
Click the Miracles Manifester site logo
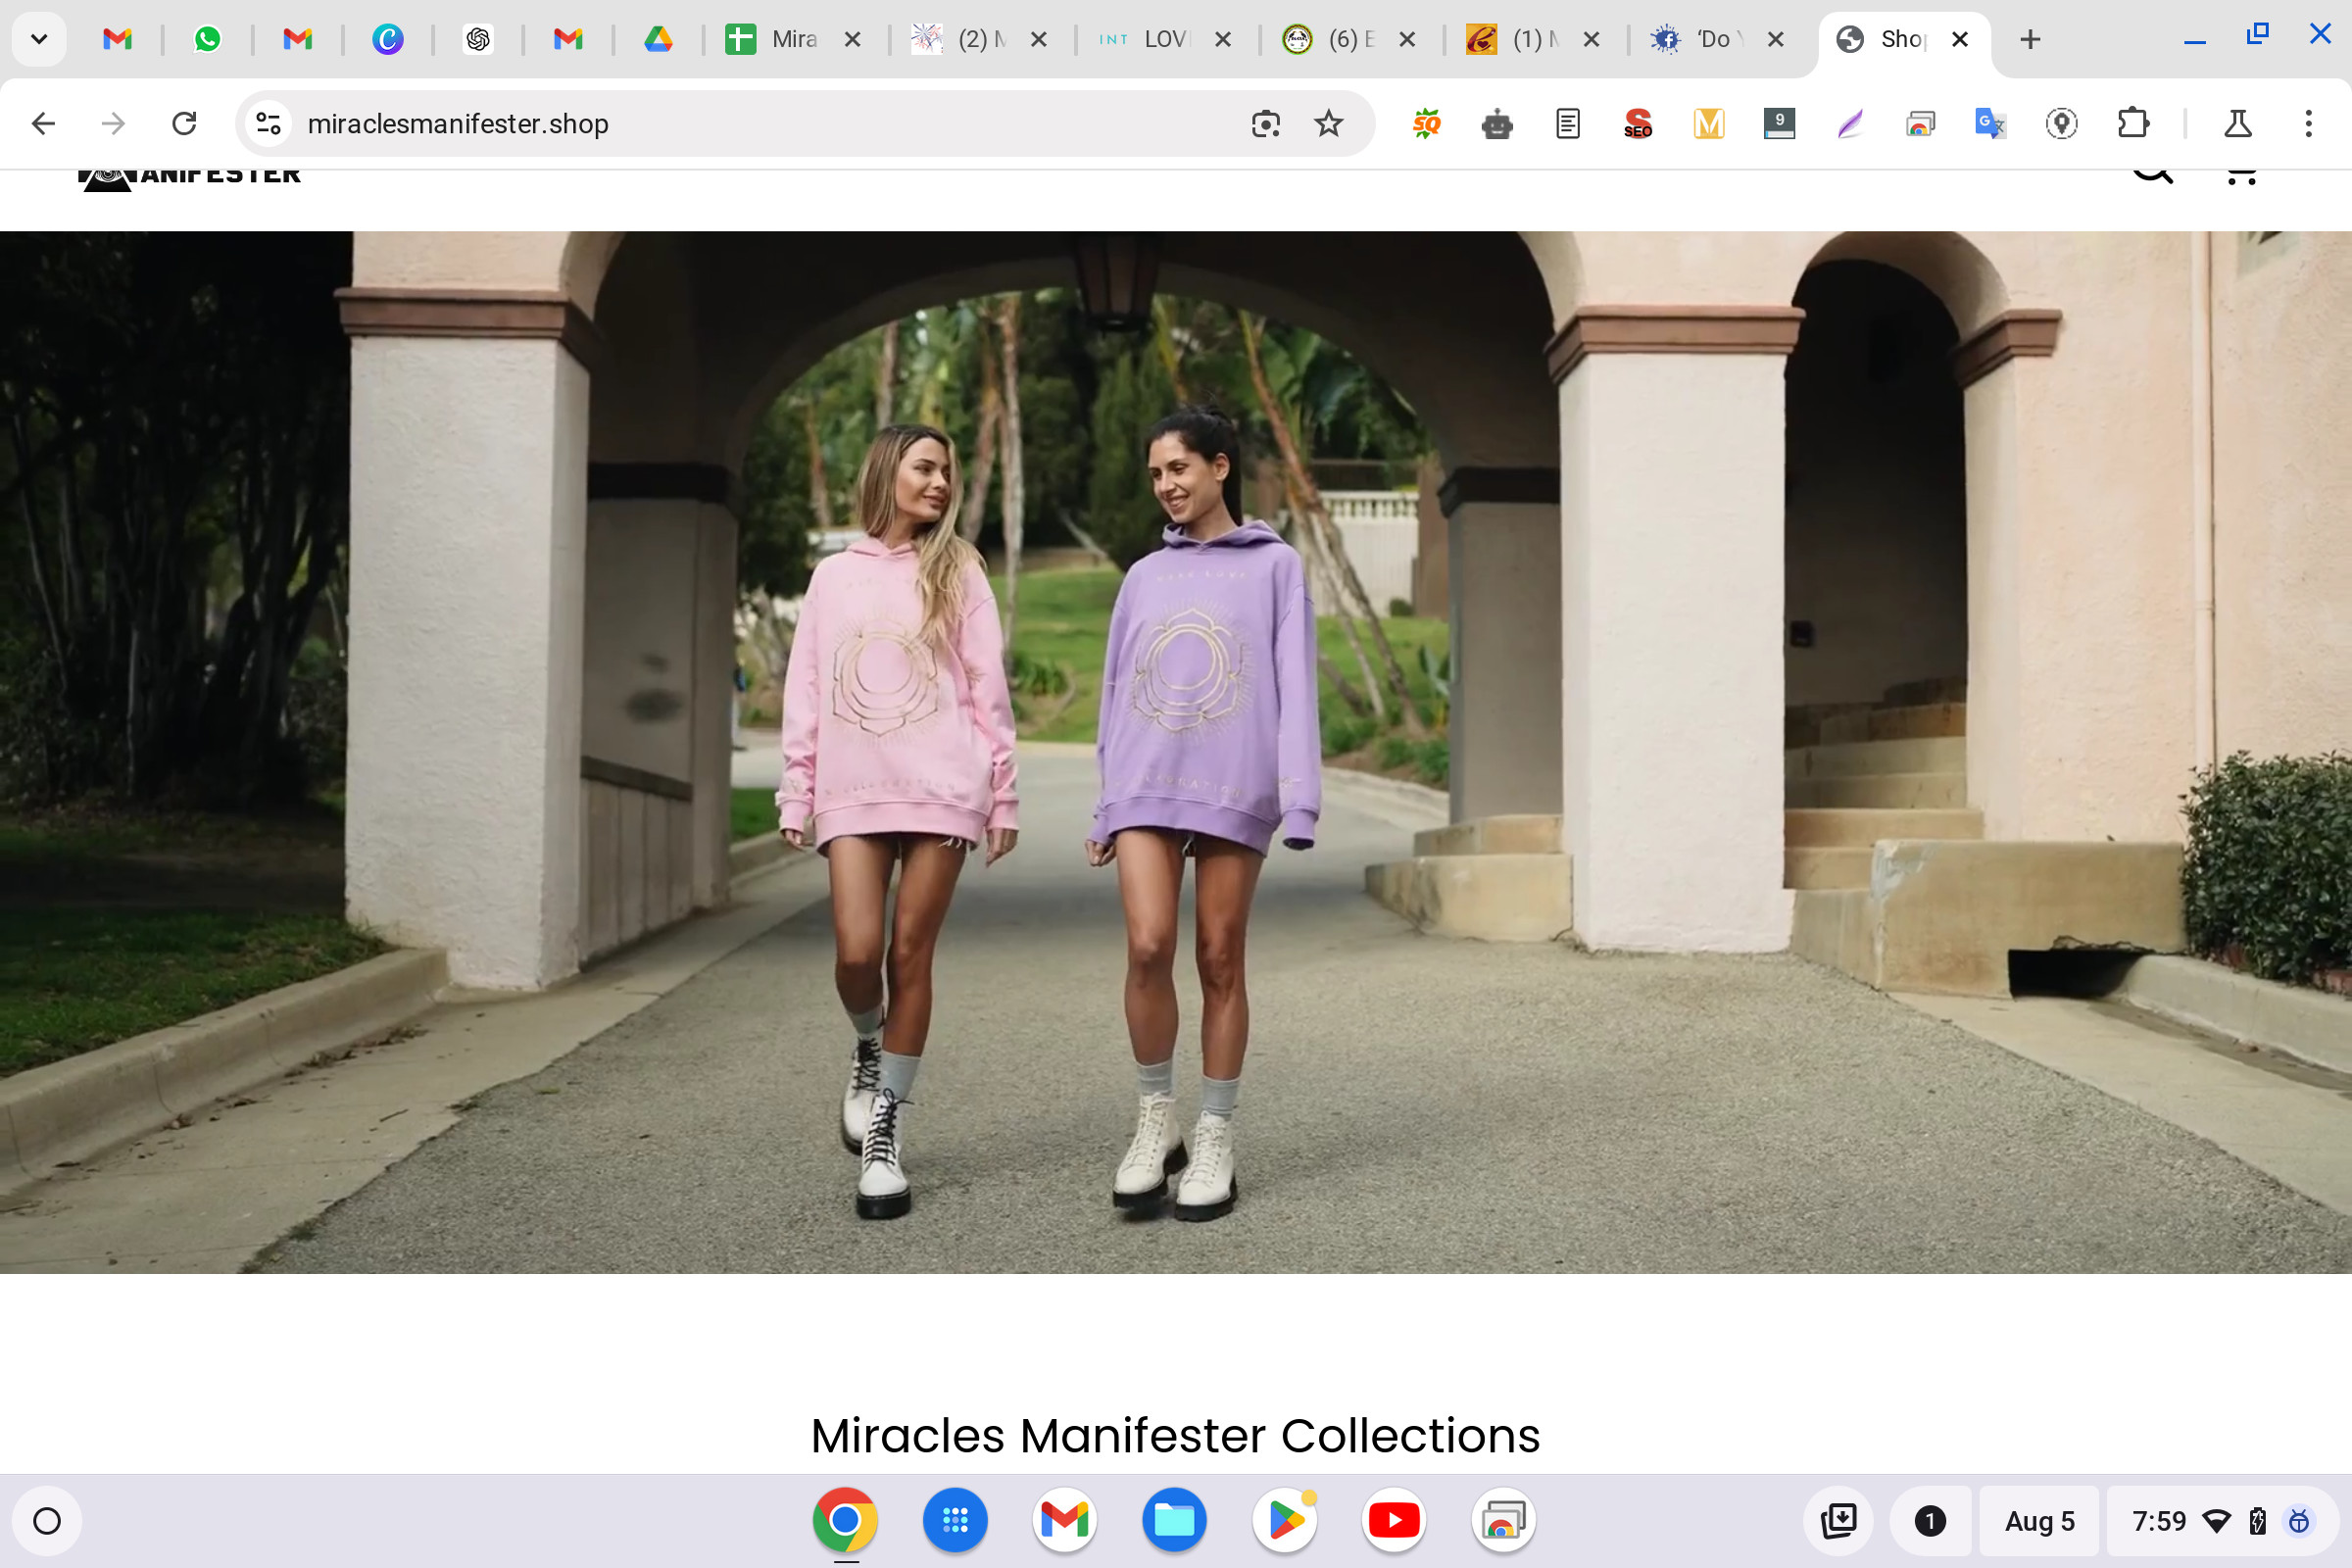(x=190, y=178)
